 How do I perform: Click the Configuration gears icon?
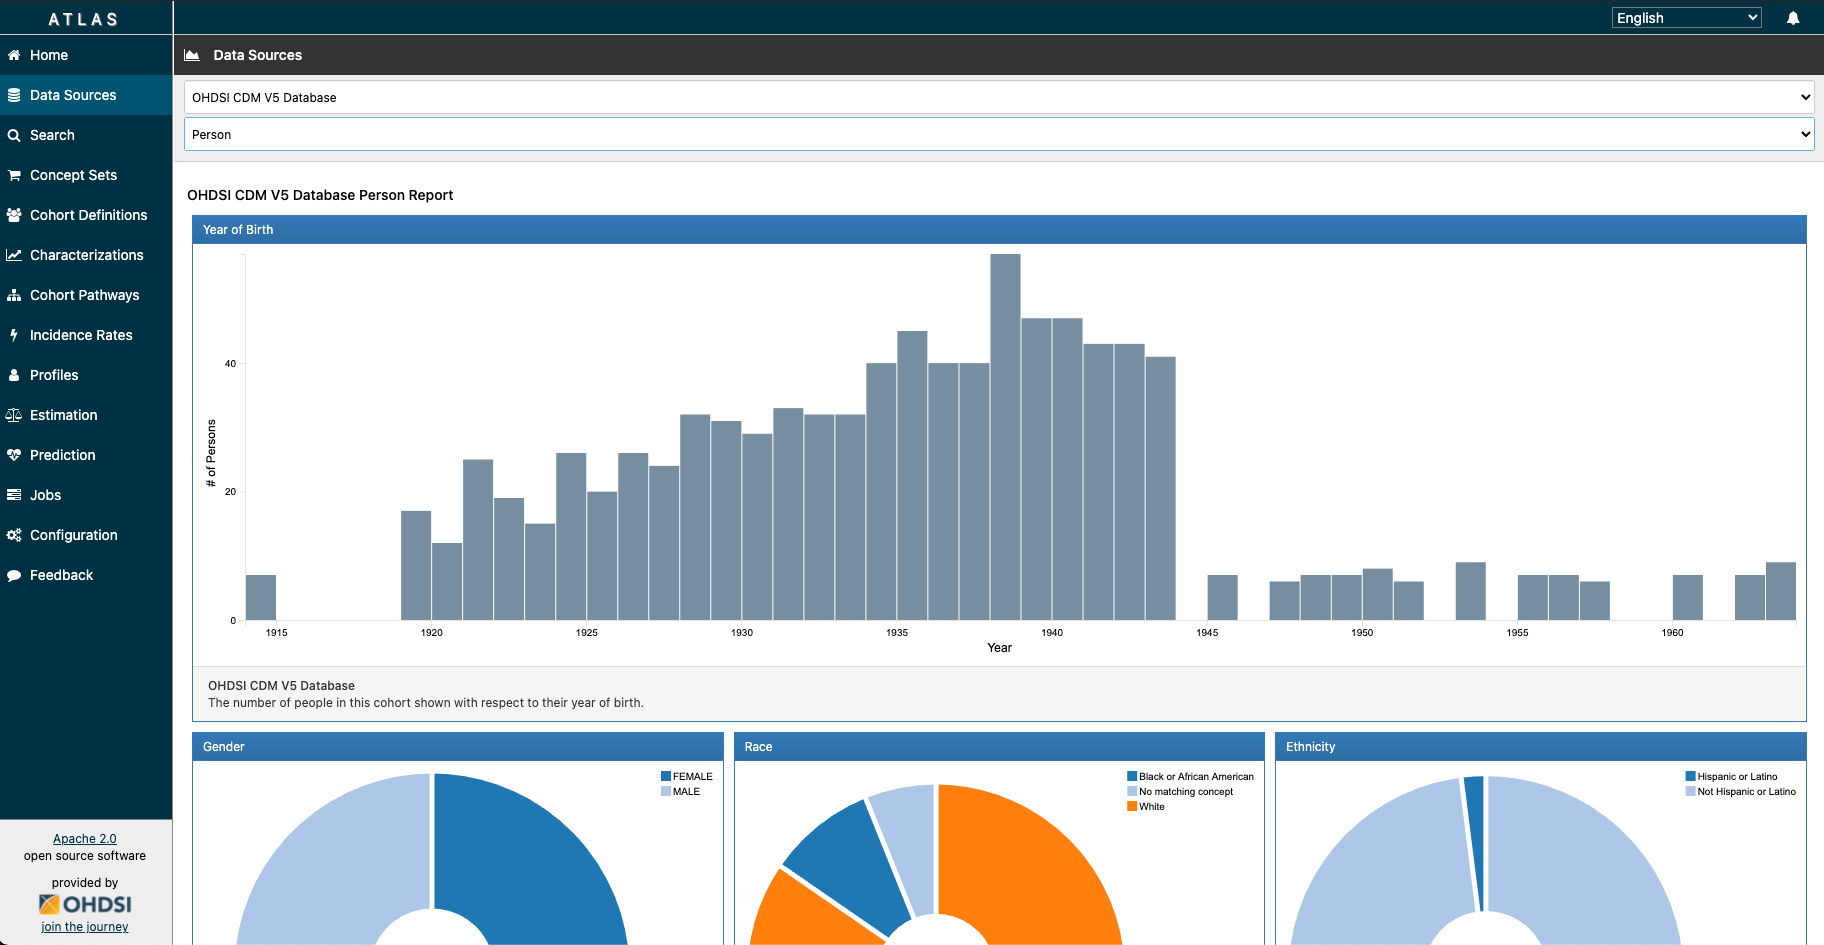14,535
